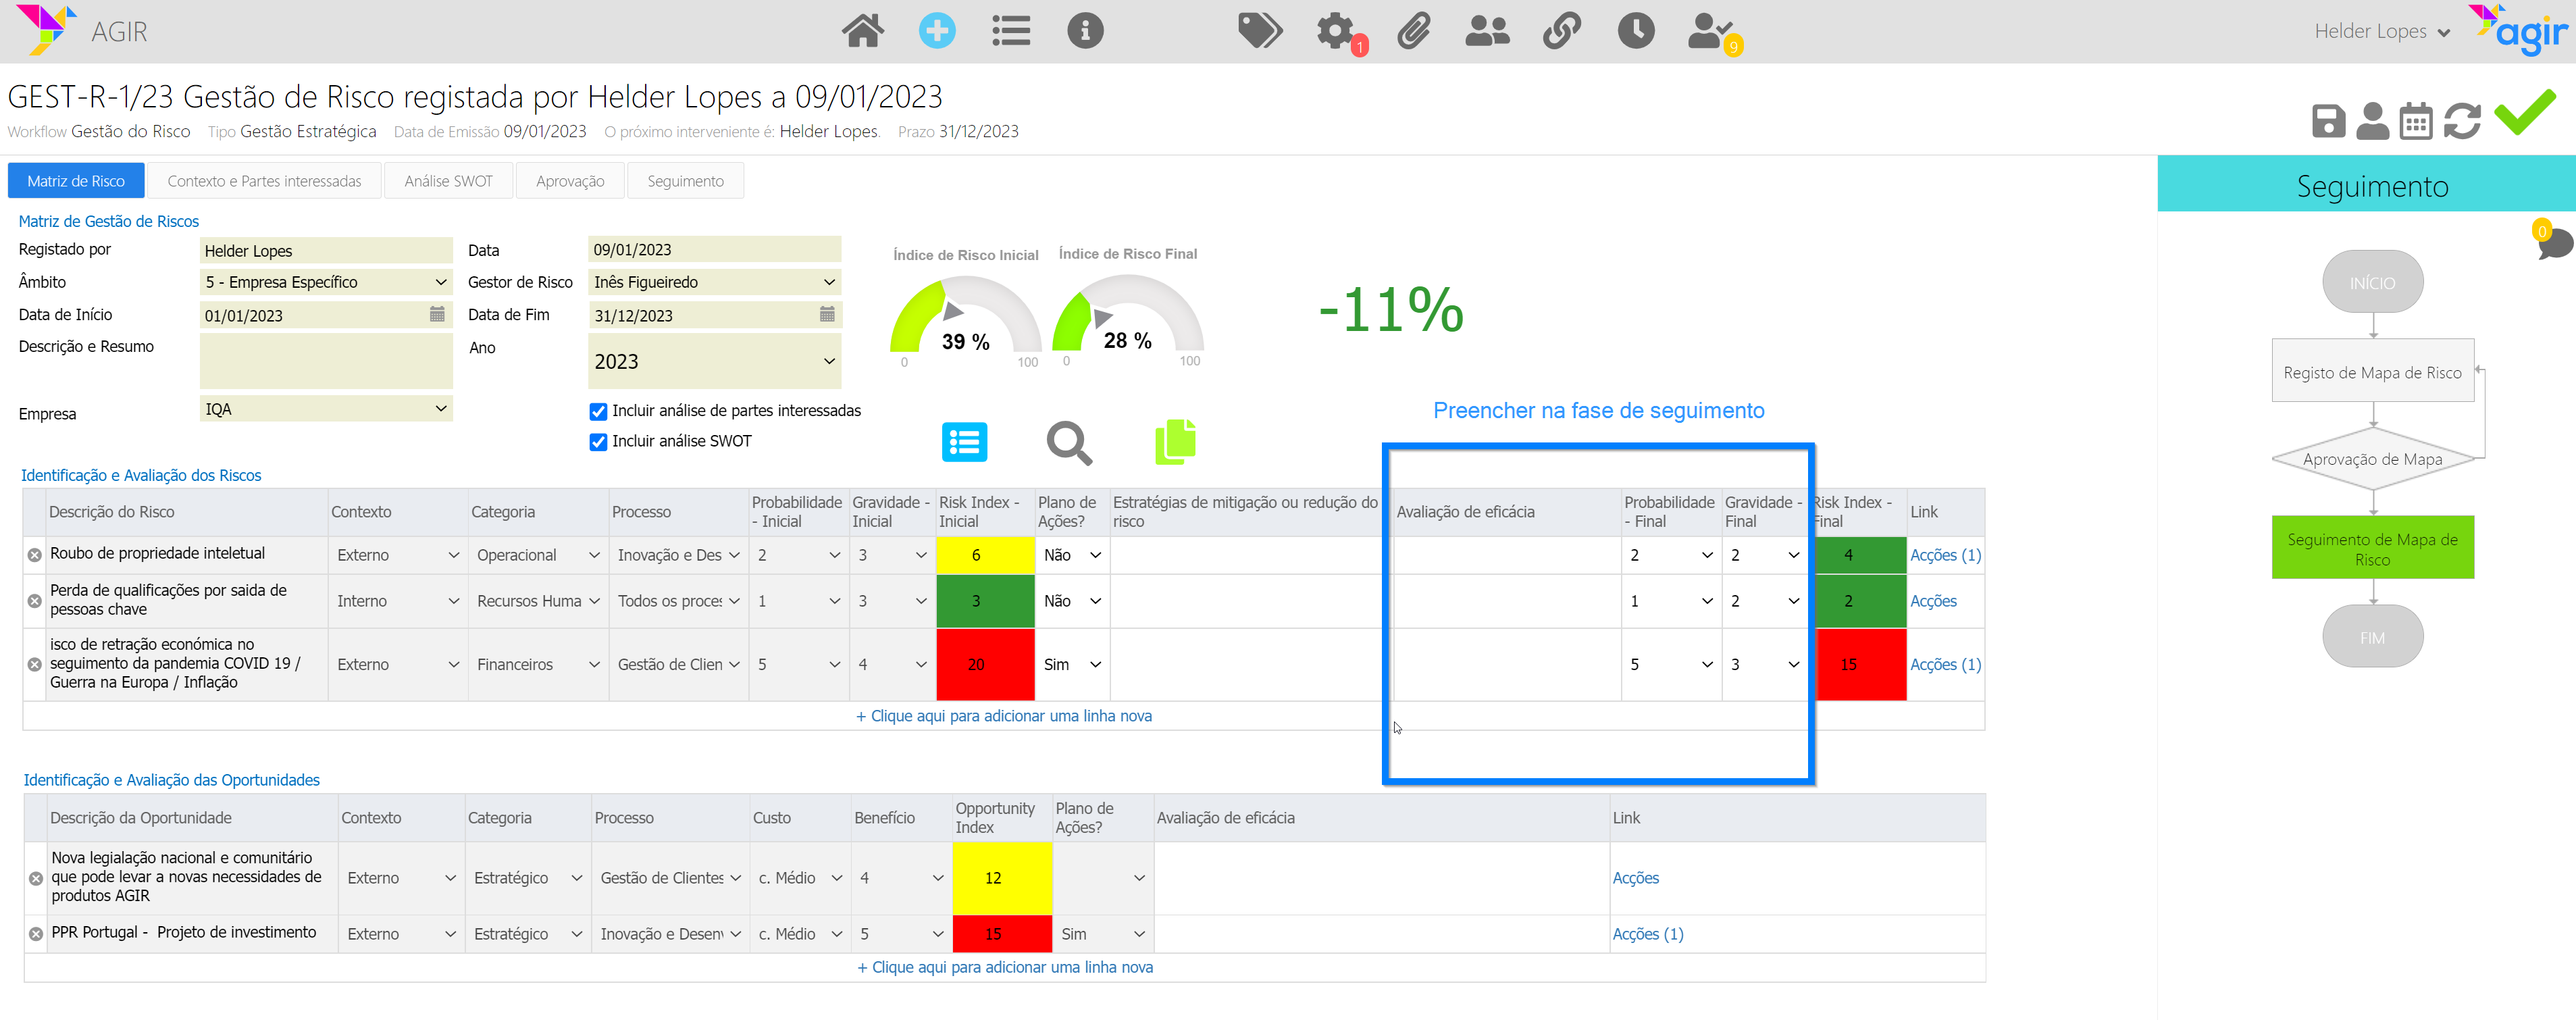Click the green copy documents icon
The image size is (2576, 1020).
tap(1175, 442)
